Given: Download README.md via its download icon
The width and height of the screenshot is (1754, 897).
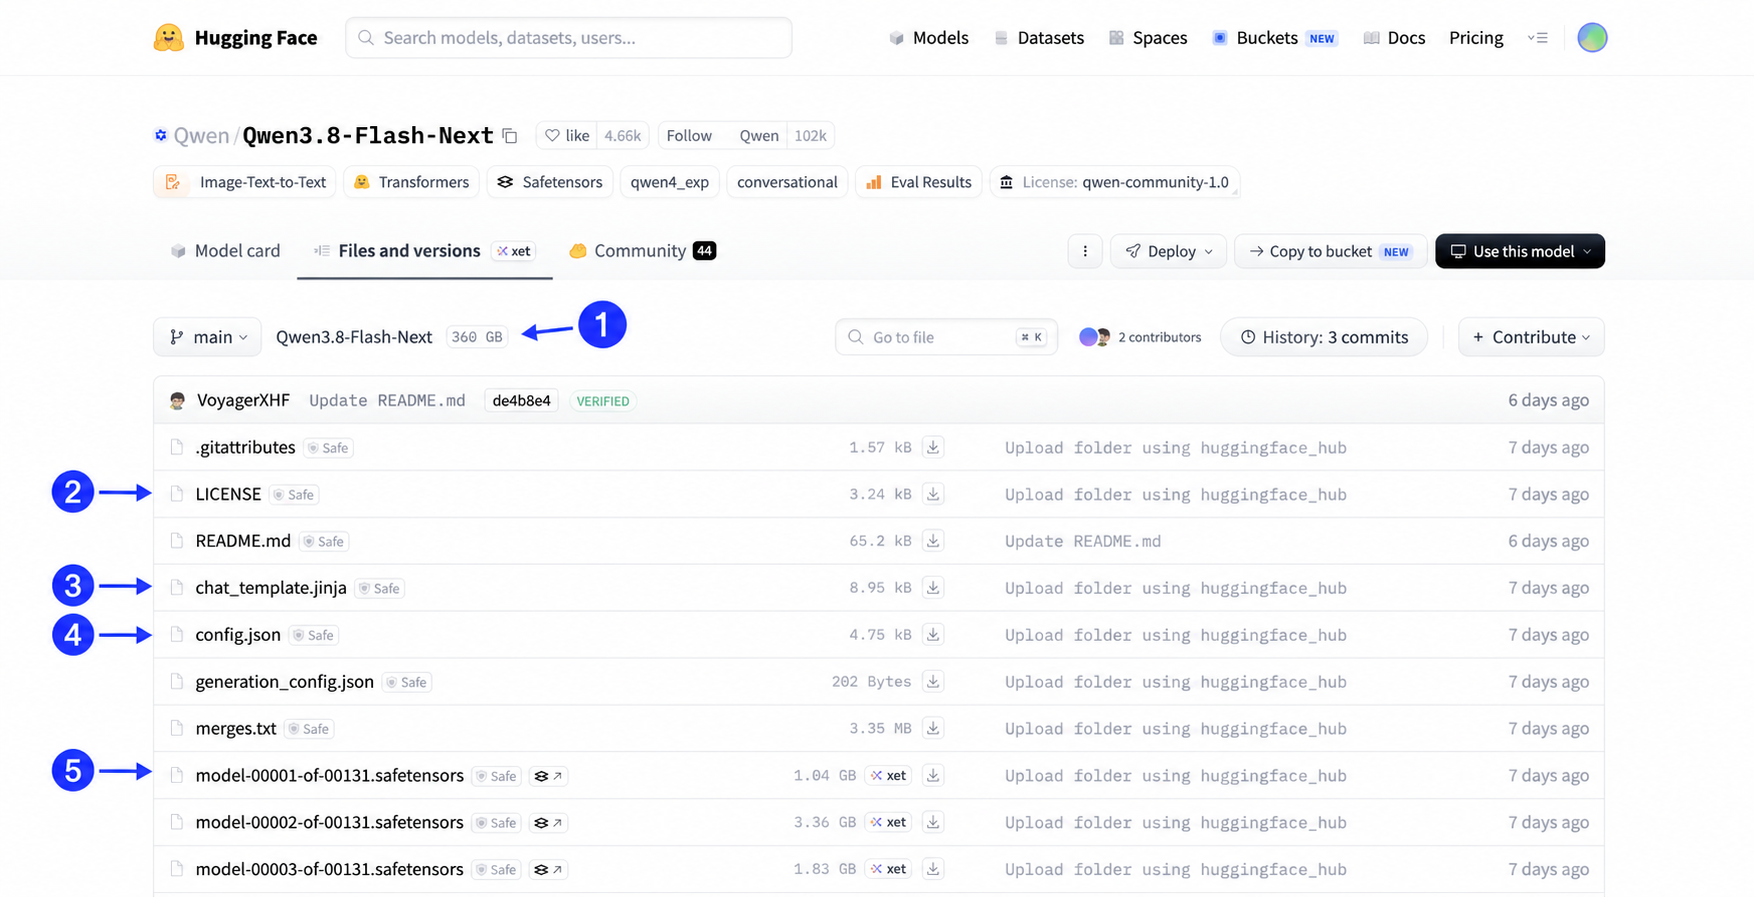Looking at the screenshot, I should point(933,541).
